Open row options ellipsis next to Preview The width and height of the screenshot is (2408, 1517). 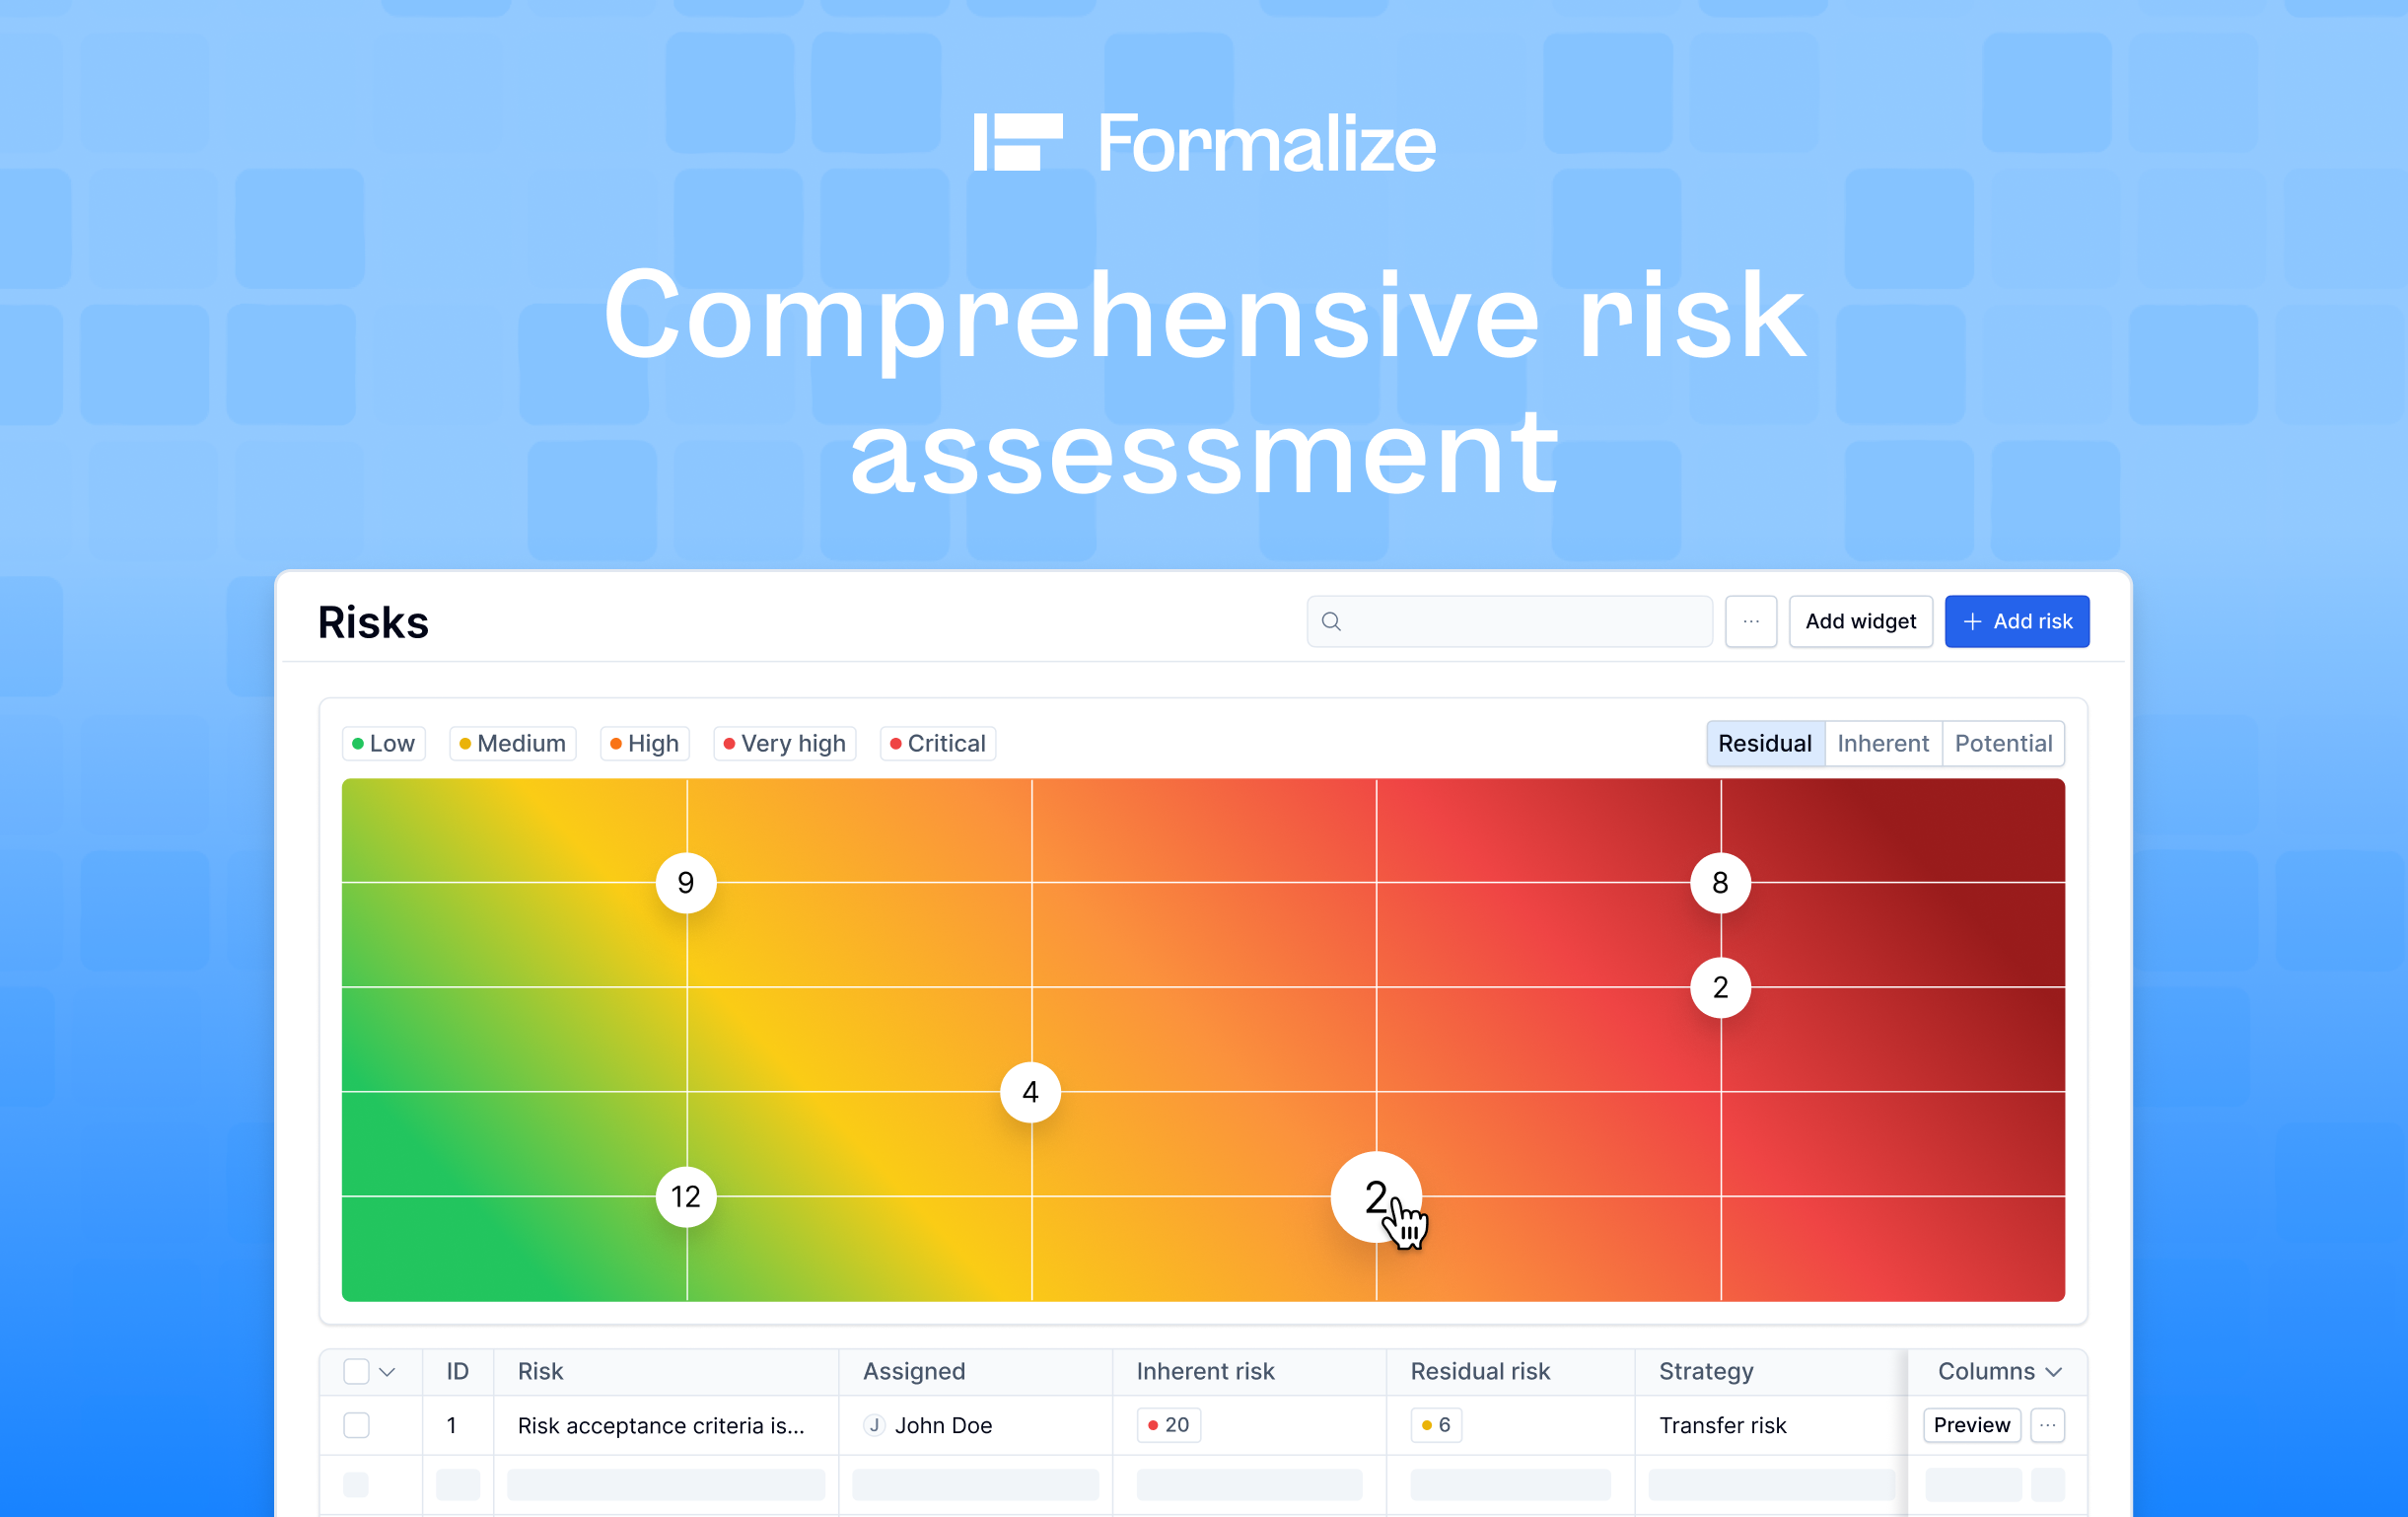2047,1424
